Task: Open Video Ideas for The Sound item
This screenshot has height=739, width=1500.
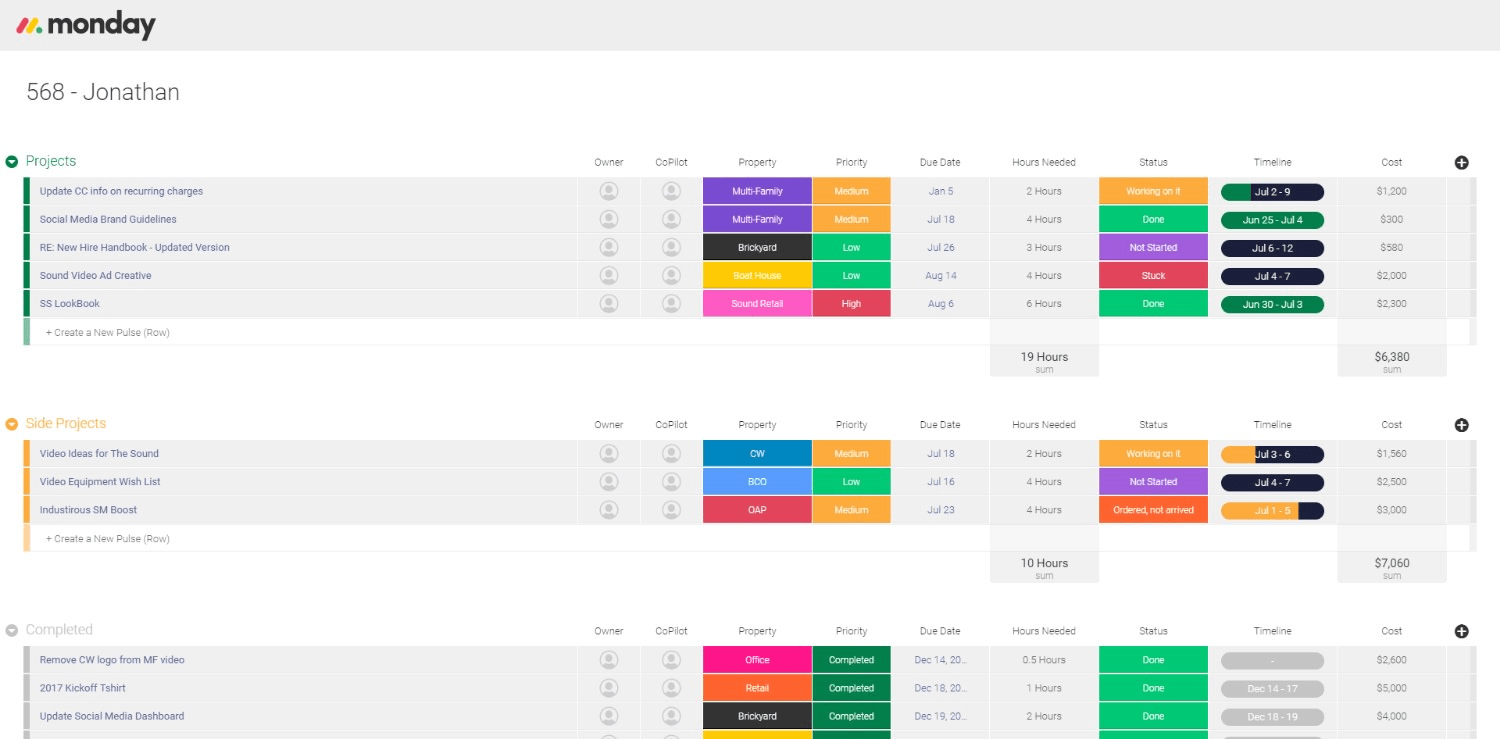Action: tap(99, 454)
